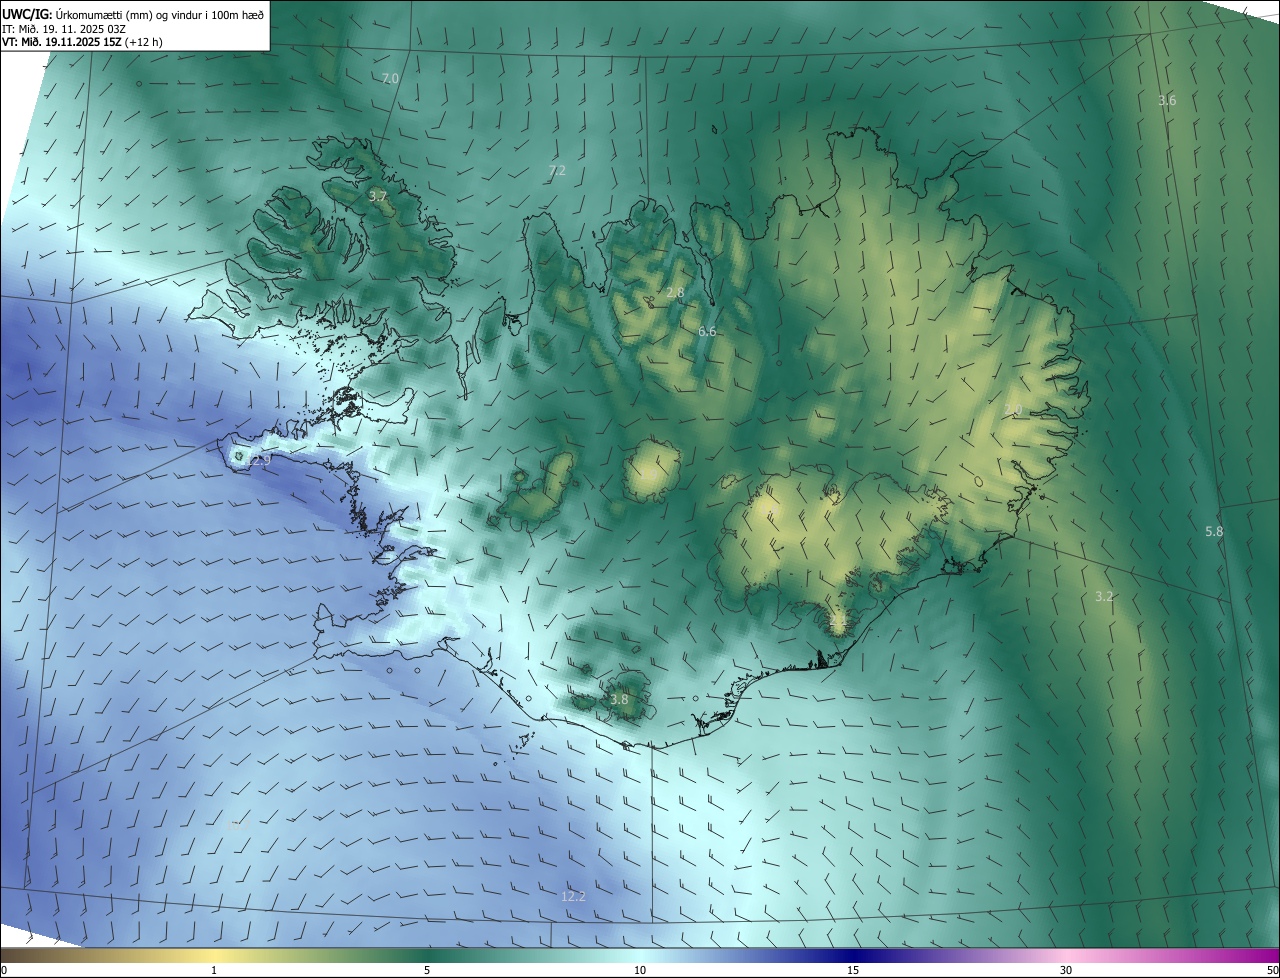
Task: Click the 5.8 value label
Action: [1214, 532]
